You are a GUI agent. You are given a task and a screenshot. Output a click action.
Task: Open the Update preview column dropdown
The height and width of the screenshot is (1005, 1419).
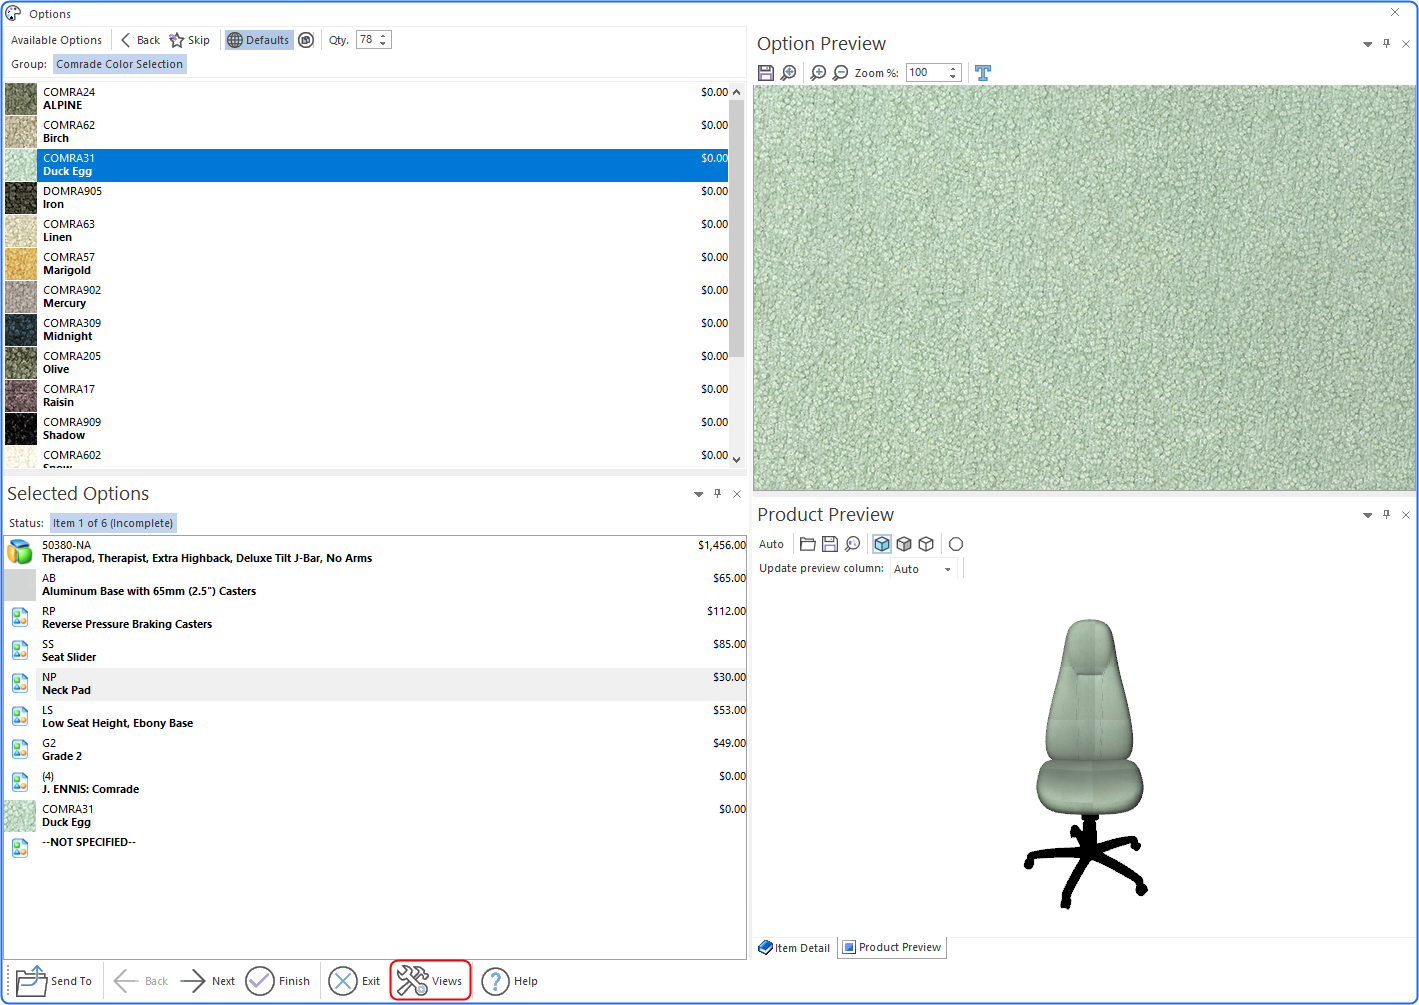tap(947, 569)
